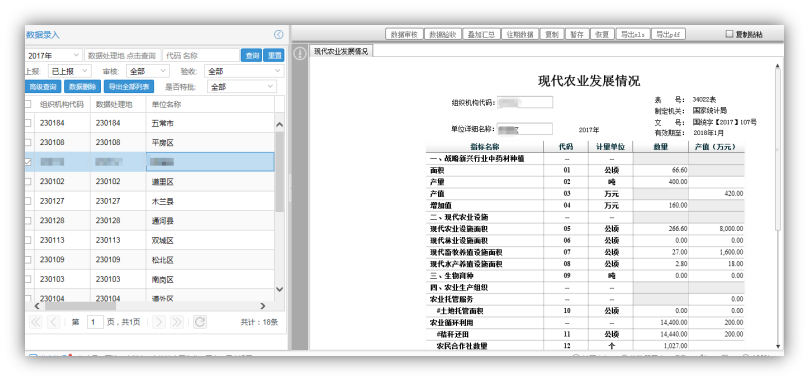Click the exclamation warning icon beside the tab
Image resolution: width=810 pixels, height=382 pixels.
300,53
